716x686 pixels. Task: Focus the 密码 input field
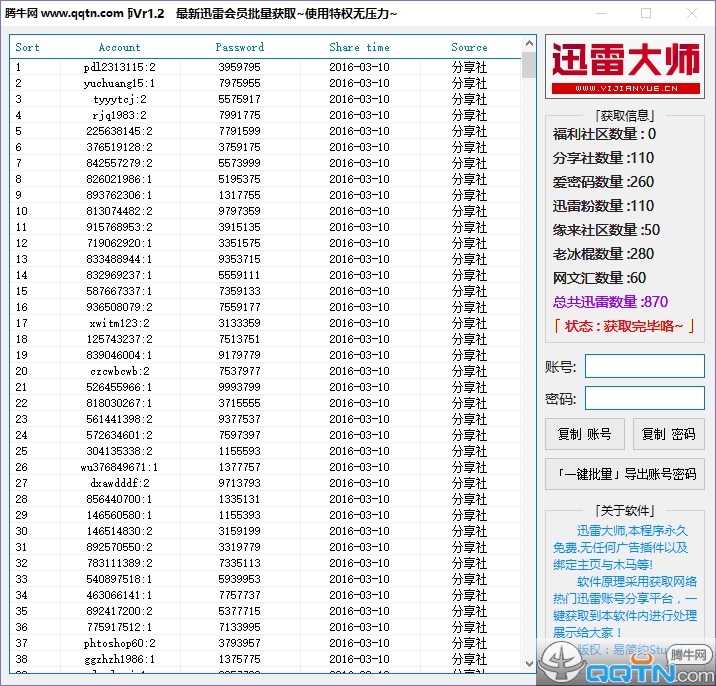pyautogui.click(x=644, y=398)
